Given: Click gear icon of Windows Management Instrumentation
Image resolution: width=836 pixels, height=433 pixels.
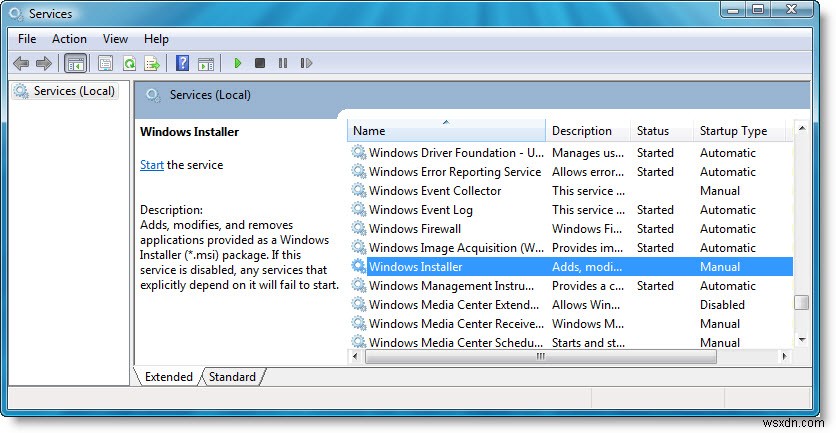Looking at the screenshot, I should tap(359, 286).
